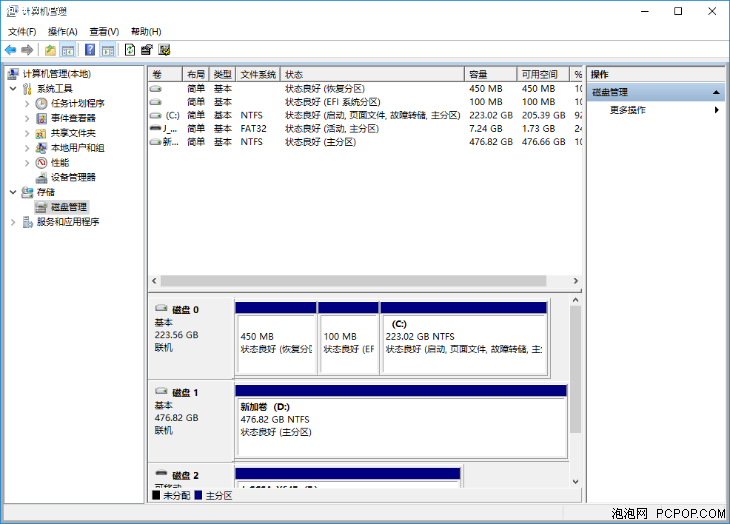Click the Performance icon
This screenshot has width=730, height=524.
[41, 162]
